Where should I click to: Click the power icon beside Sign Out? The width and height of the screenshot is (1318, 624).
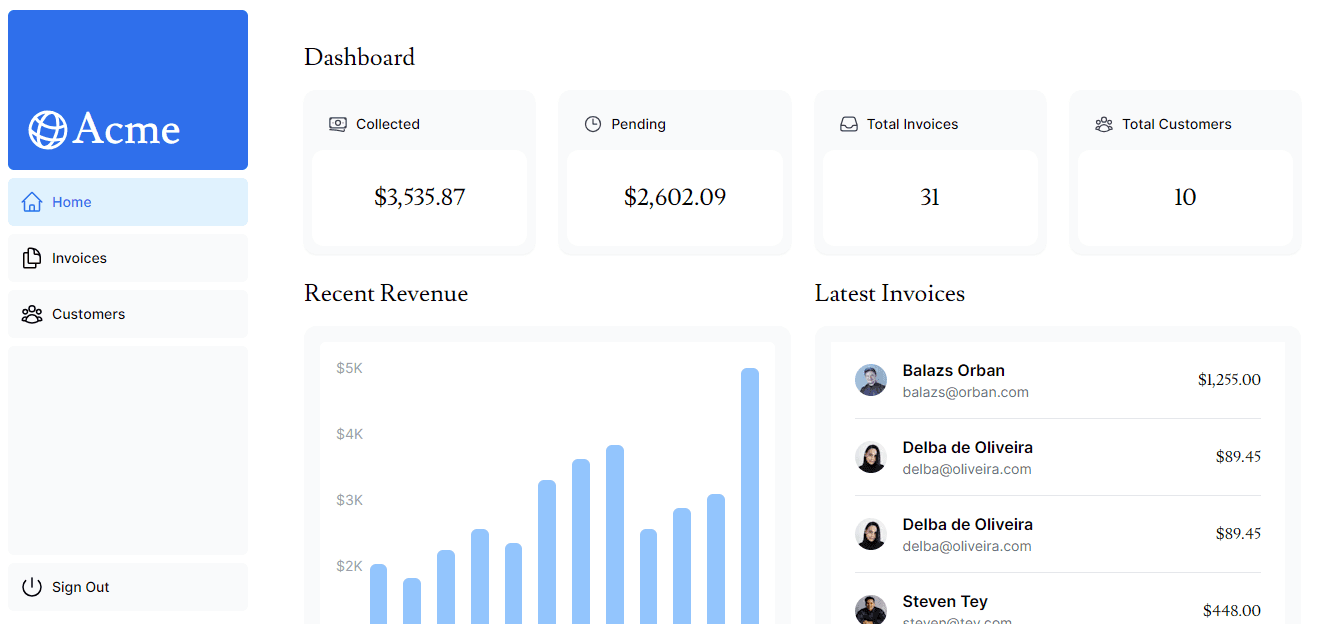coord(32,587)
